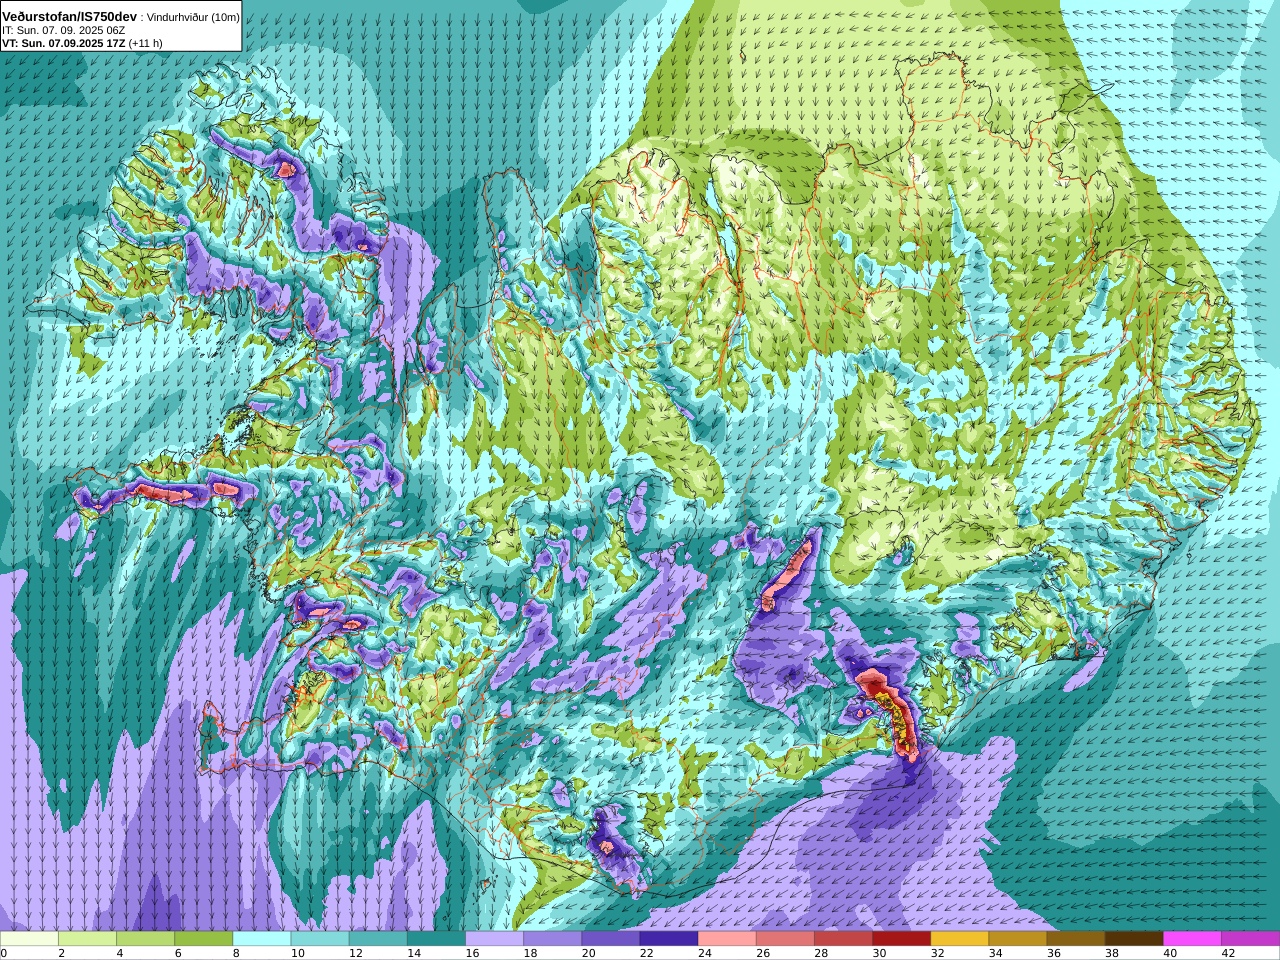Viewport: 1280px width, 960px height.
Task: Click the legend value '22'
Action: [x=646, y=954]
